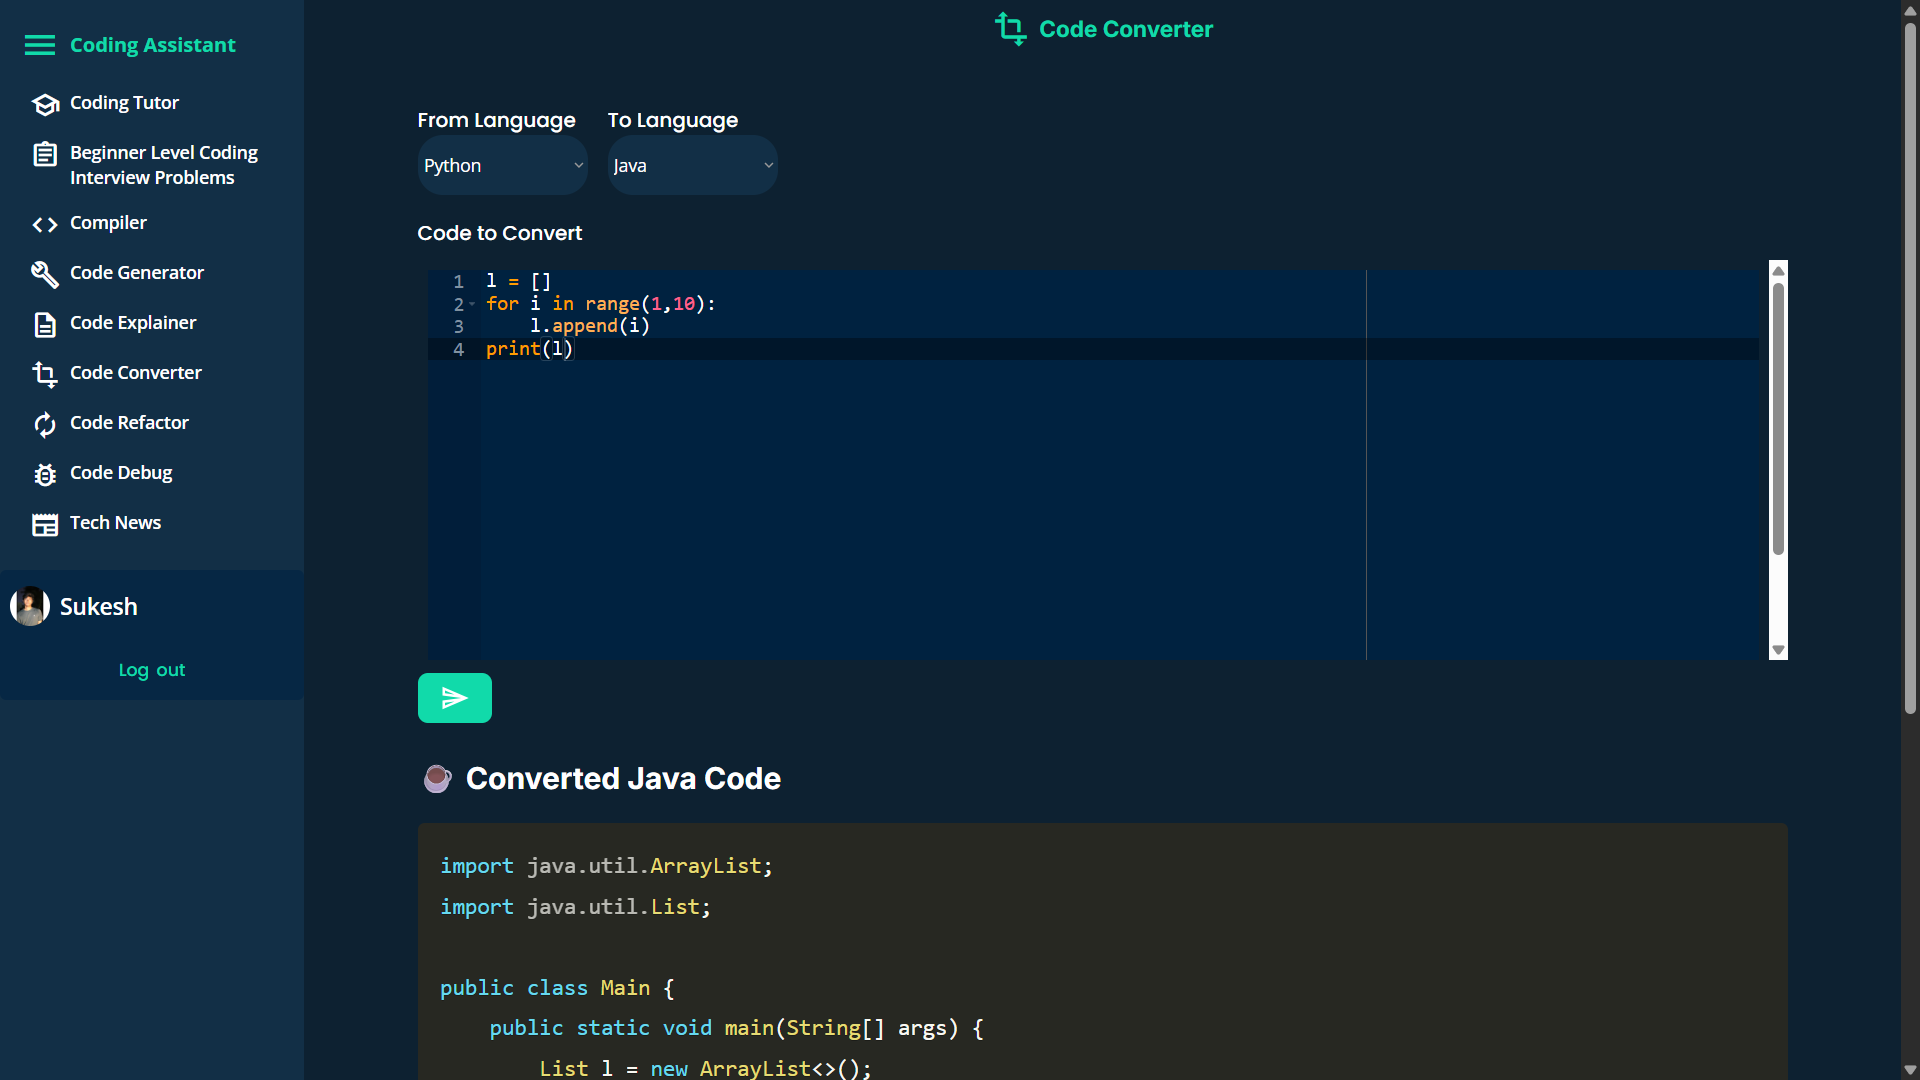Image resolution: width=1920 pixels, height=1080 pixels.
Task: Go to Beginner Level Coding Interview Problems
Action: click(164, 165)
